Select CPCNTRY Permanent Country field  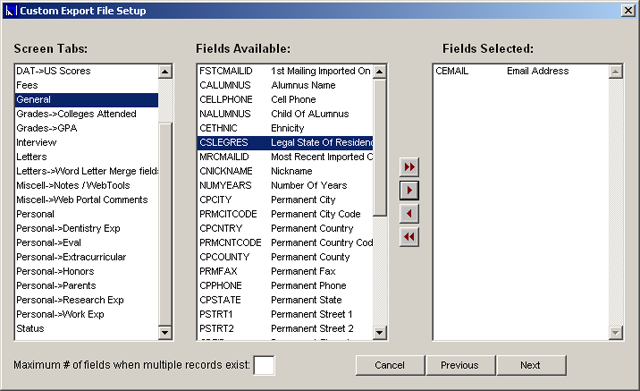pyautogui.click(x=285, y=229)
